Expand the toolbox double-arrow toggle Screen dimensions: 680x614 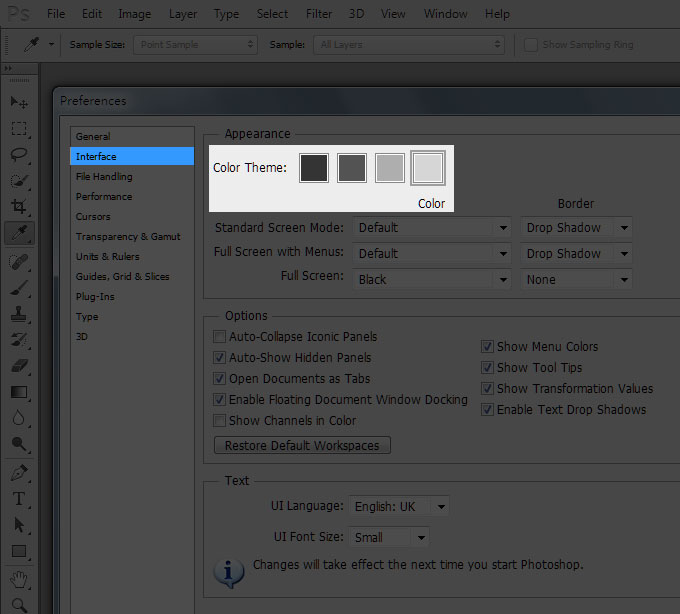coord(8,68)
